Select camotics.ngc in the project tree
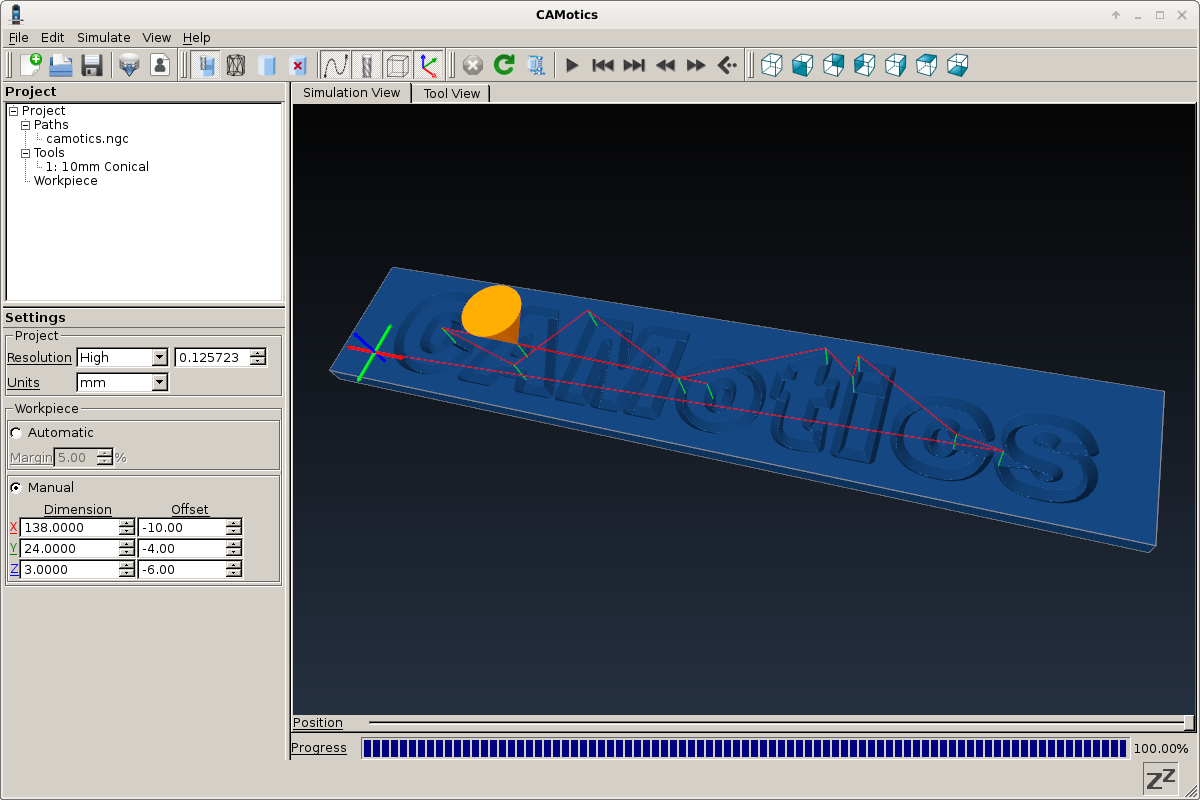1200x800 pixels. (x=87, y=139)
